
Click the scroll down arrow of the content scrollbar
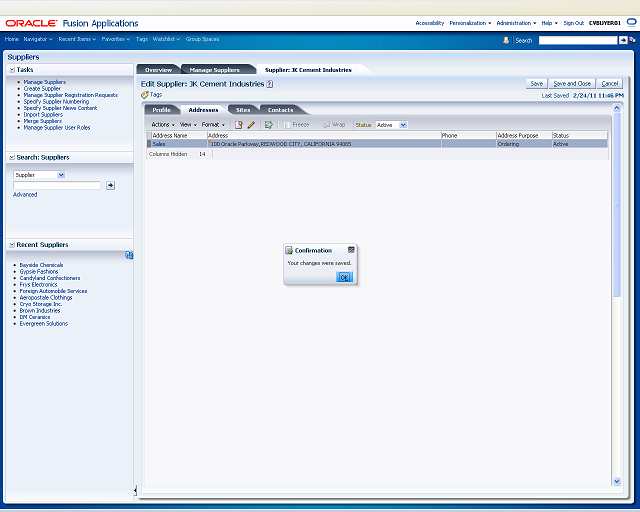(x=617, y=481)
